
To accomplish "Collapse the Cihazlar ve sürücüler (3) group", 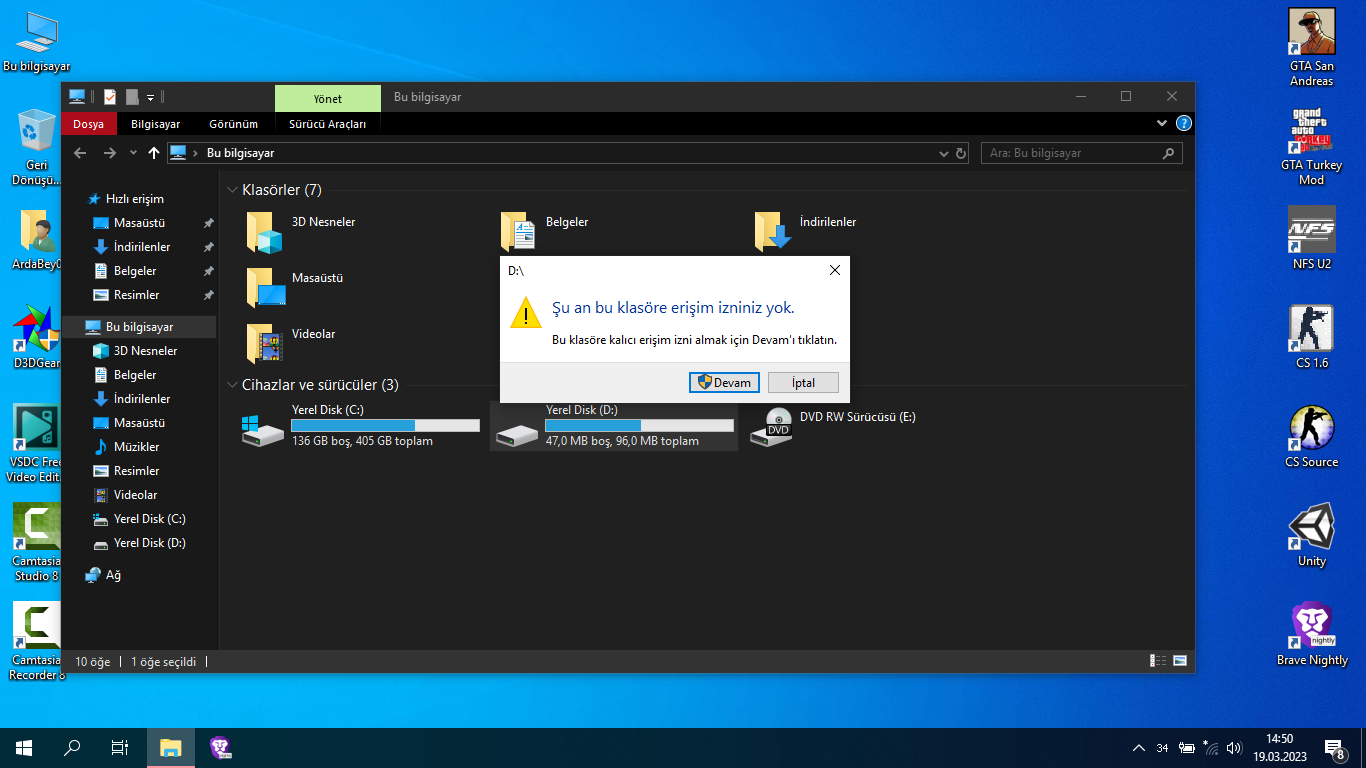I will 232,385.
